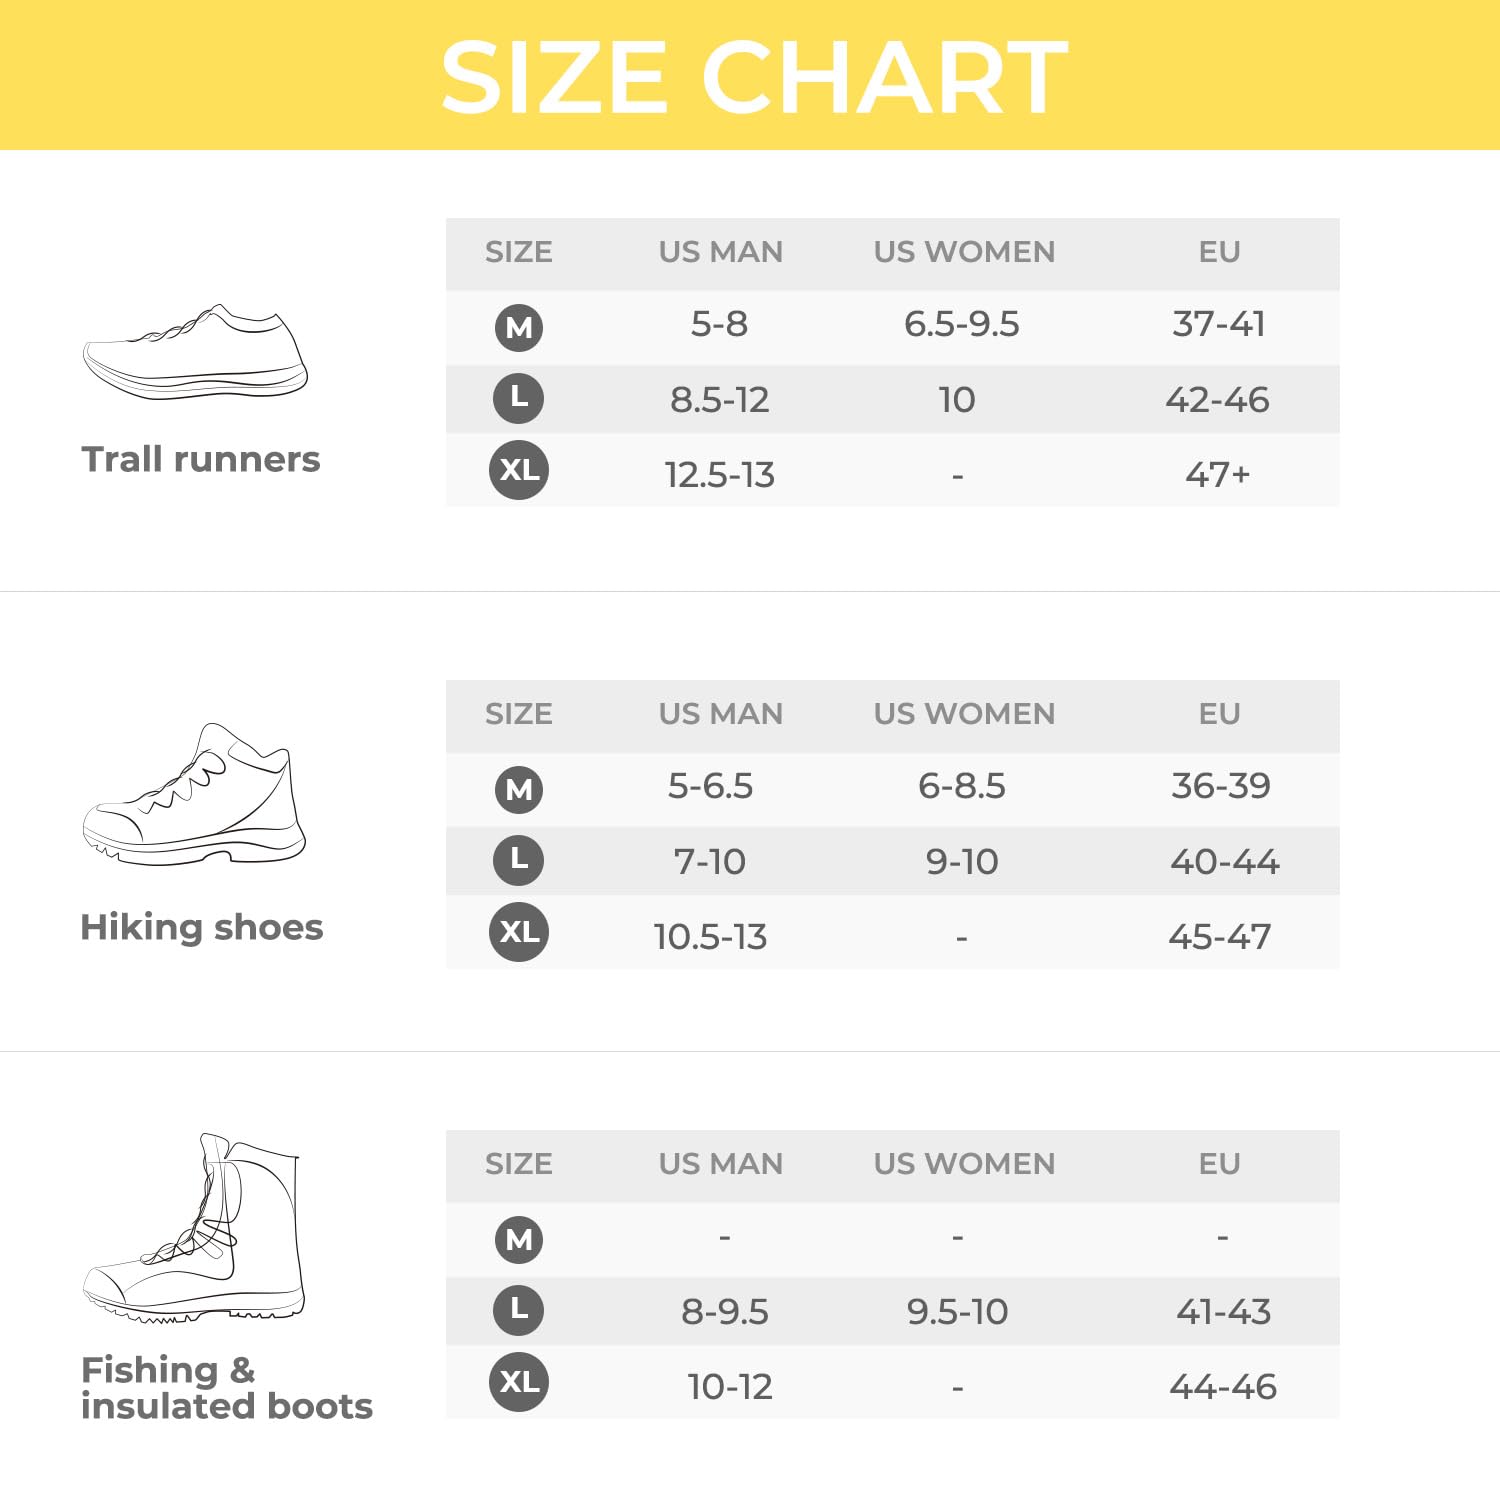Viewport: 1500px width, 1500px height.
Task: Click EU header in hiking shoes table
Action: coord(1219,714)
